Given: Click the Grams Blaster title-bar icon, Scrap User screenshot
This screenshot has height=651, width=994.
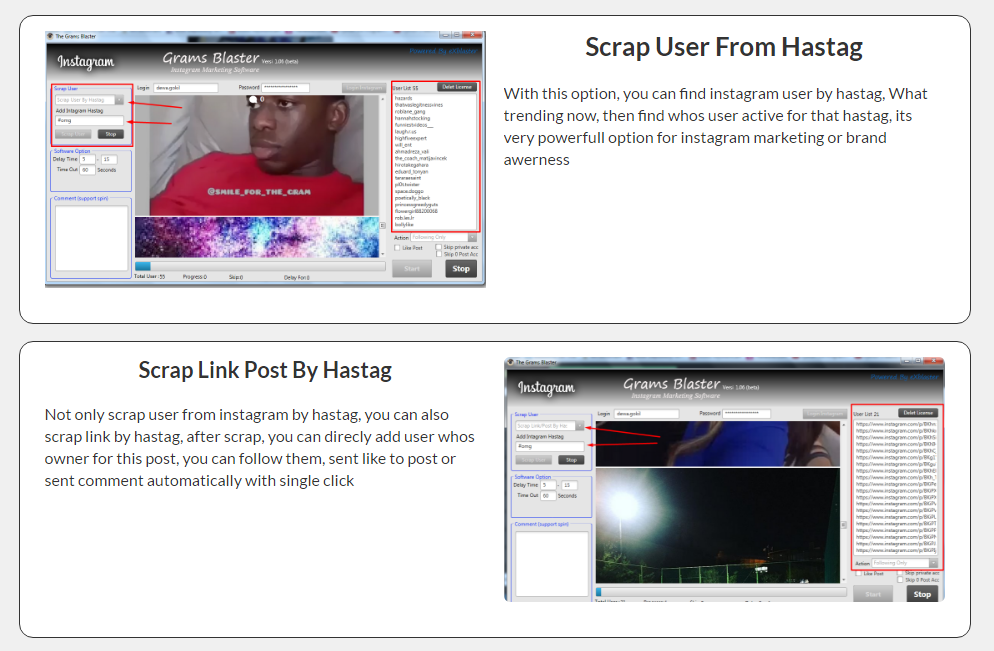Looking at the screenshot, I should point(50,36).
